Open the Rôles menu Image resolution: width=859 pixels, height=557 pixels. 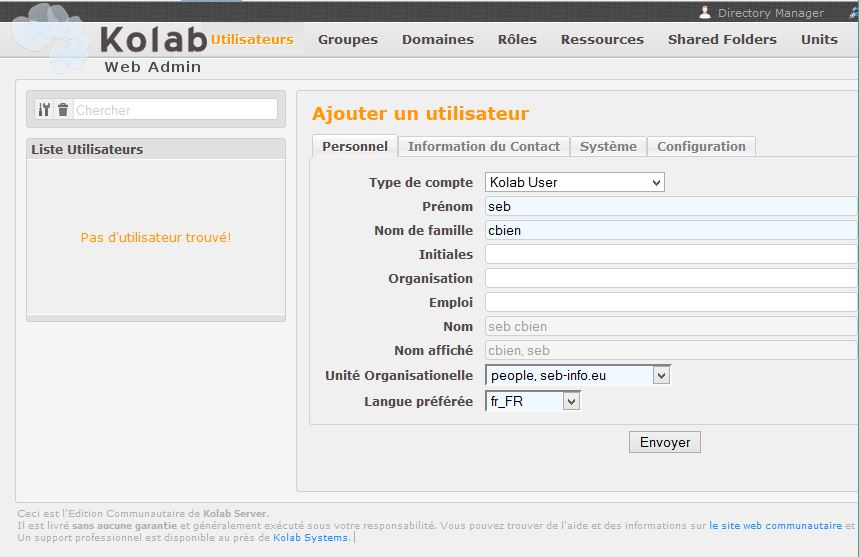tap(517, 39)
